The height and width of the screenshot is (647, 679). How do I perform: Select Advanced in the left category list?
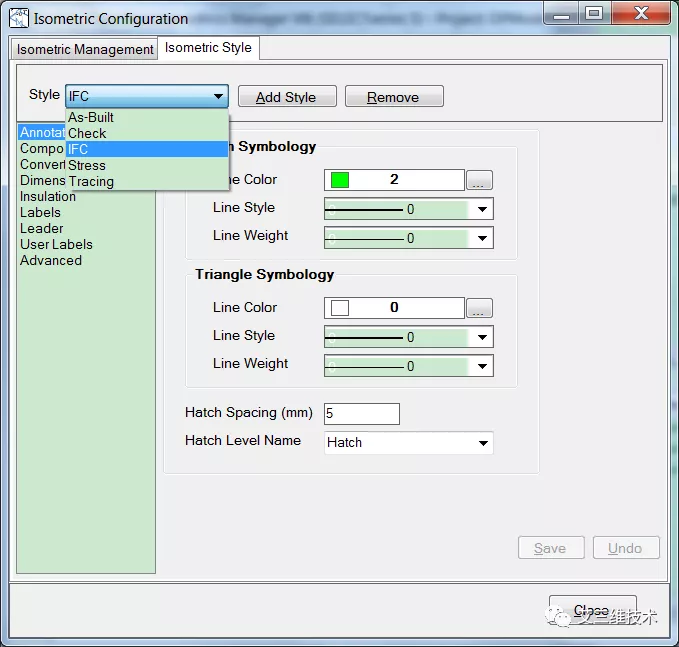click(51, 260)
